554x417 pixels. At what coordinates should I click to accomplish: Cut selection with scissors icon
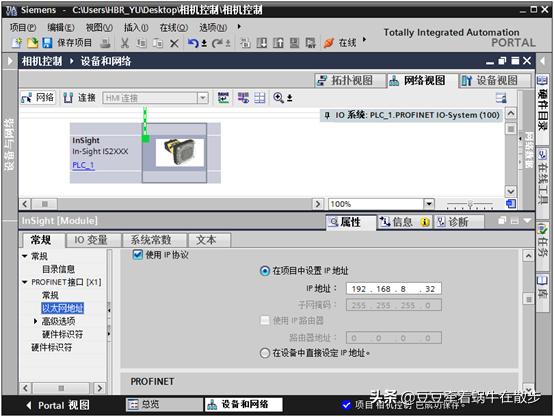click(x=124, y=43)
